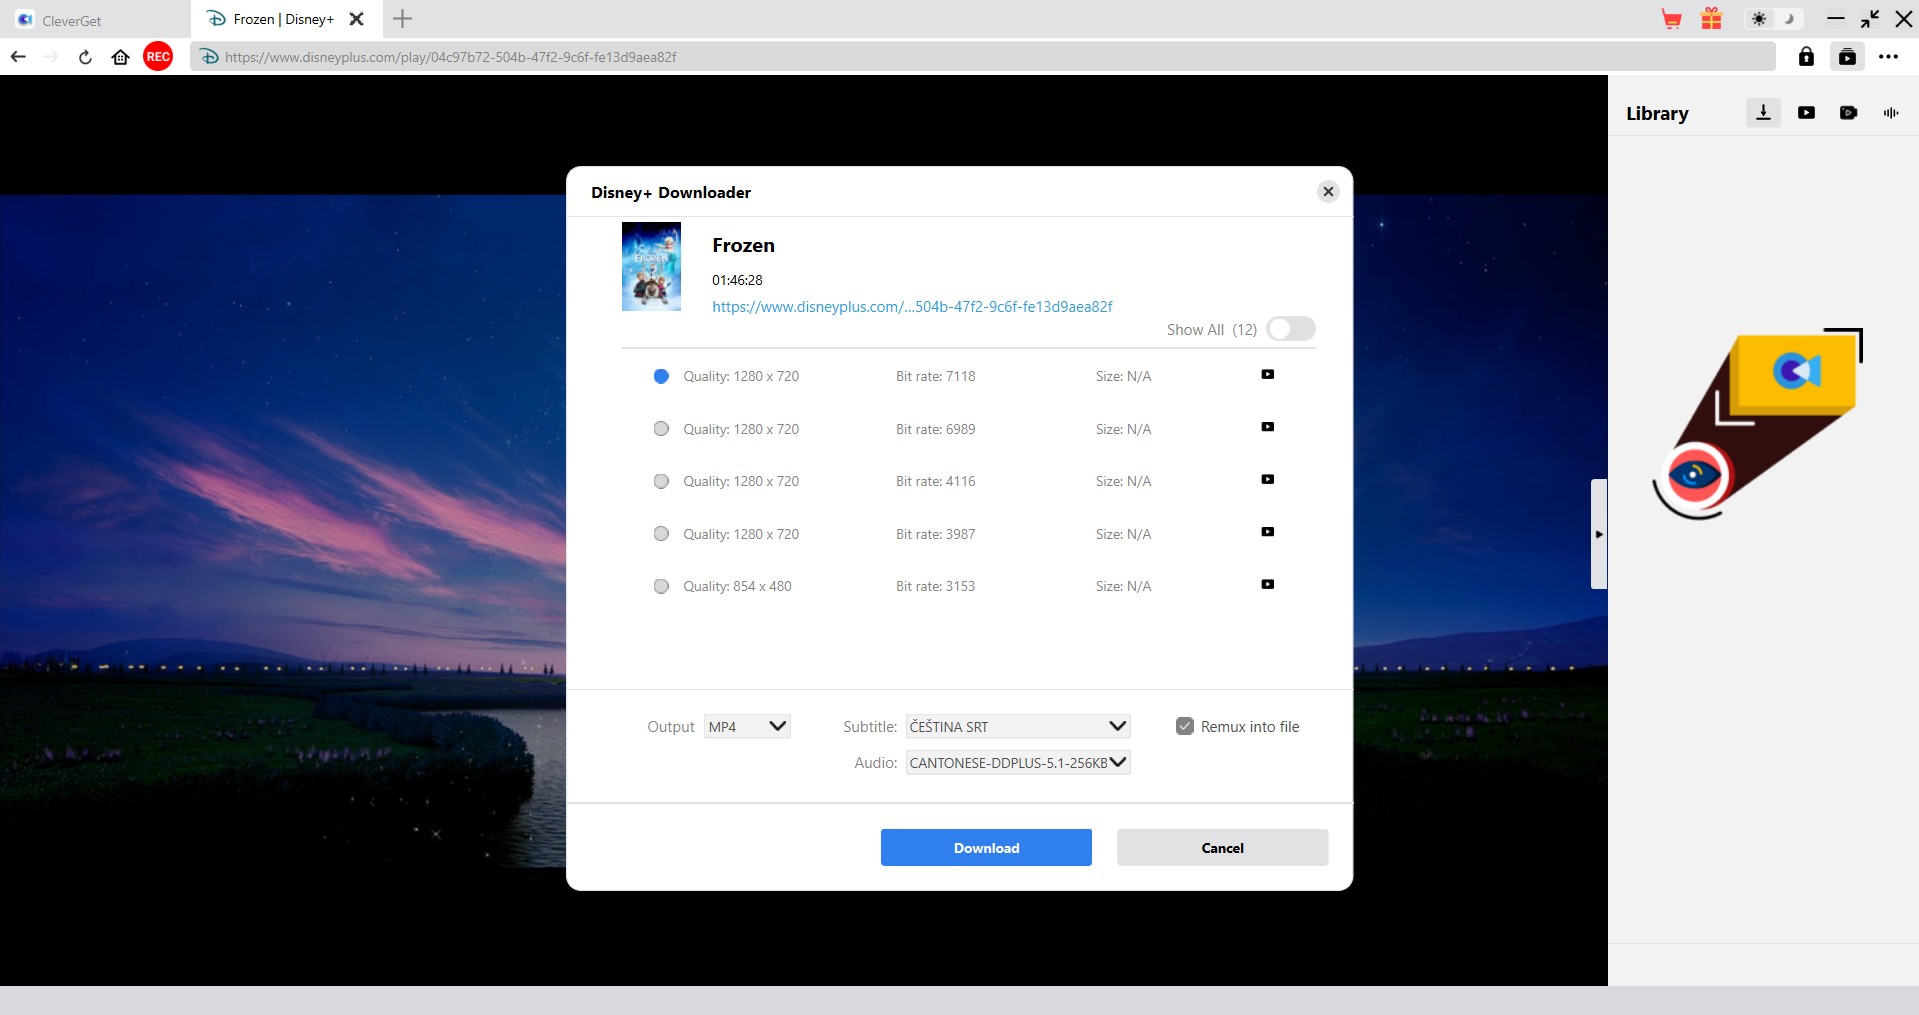
Task: Open the Output format MP4 dropdown
Action: 747,727
